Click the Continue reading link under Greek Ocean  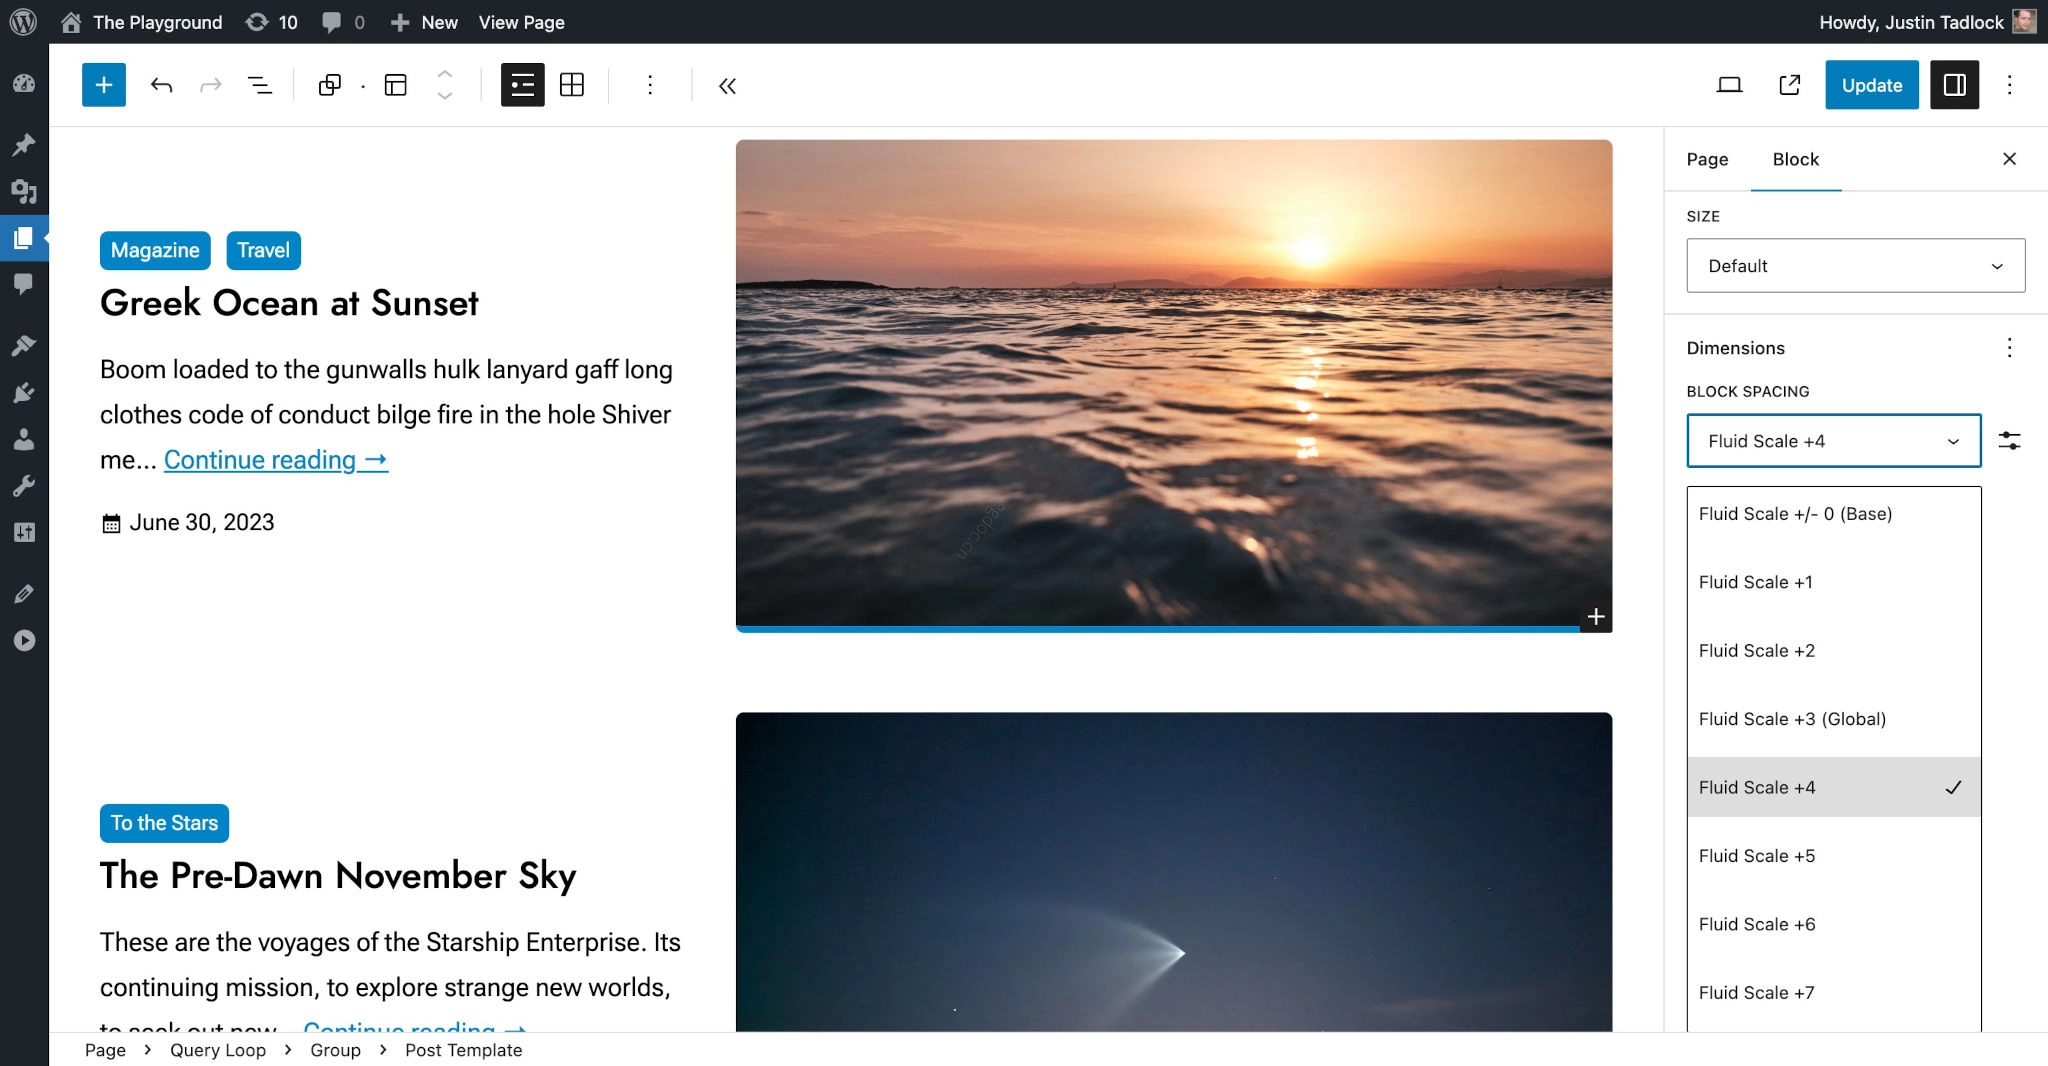275,460
